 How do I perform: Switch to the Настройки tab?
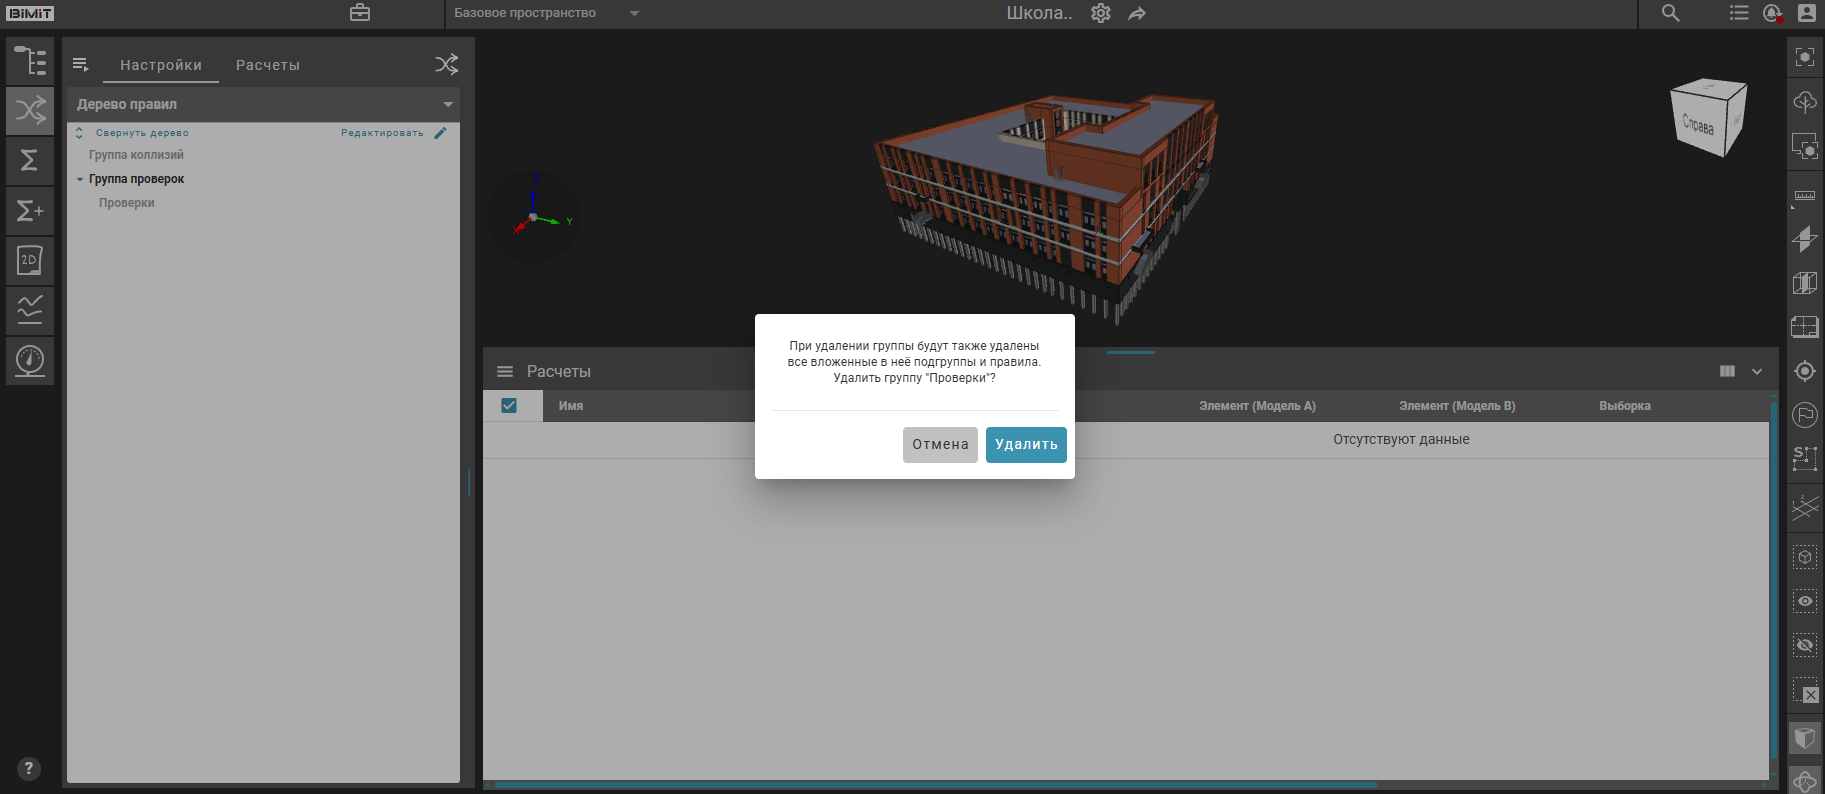161,65
